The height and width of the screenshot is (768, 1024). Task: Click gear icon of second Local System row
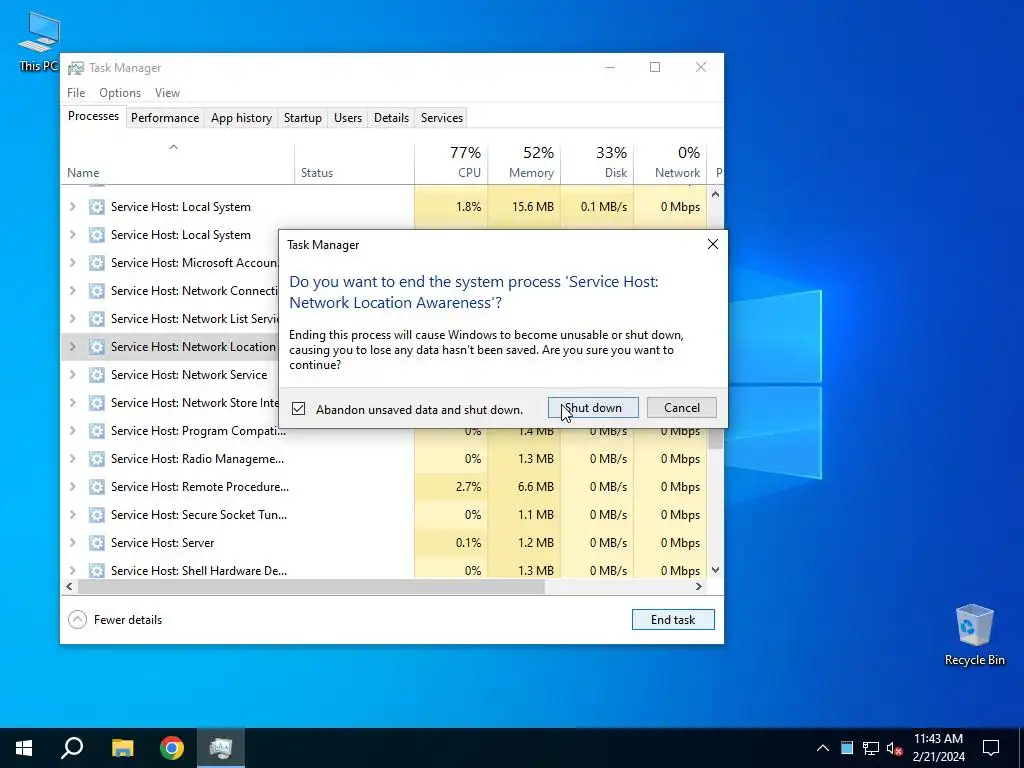[97, 234]
